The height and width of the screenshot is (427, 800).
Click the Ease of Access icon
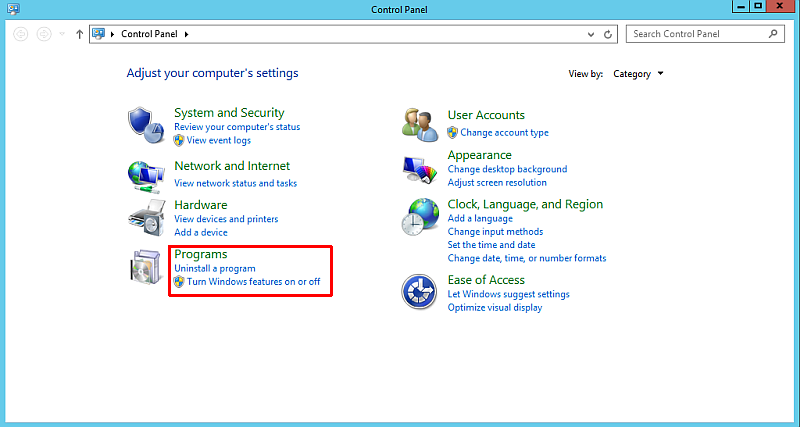click(419, 291)
